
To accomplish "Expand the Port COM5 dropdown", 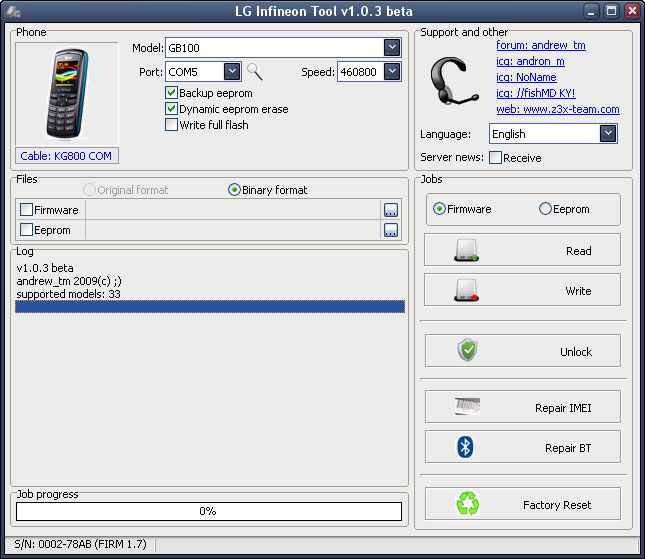I will pos(232,72).
